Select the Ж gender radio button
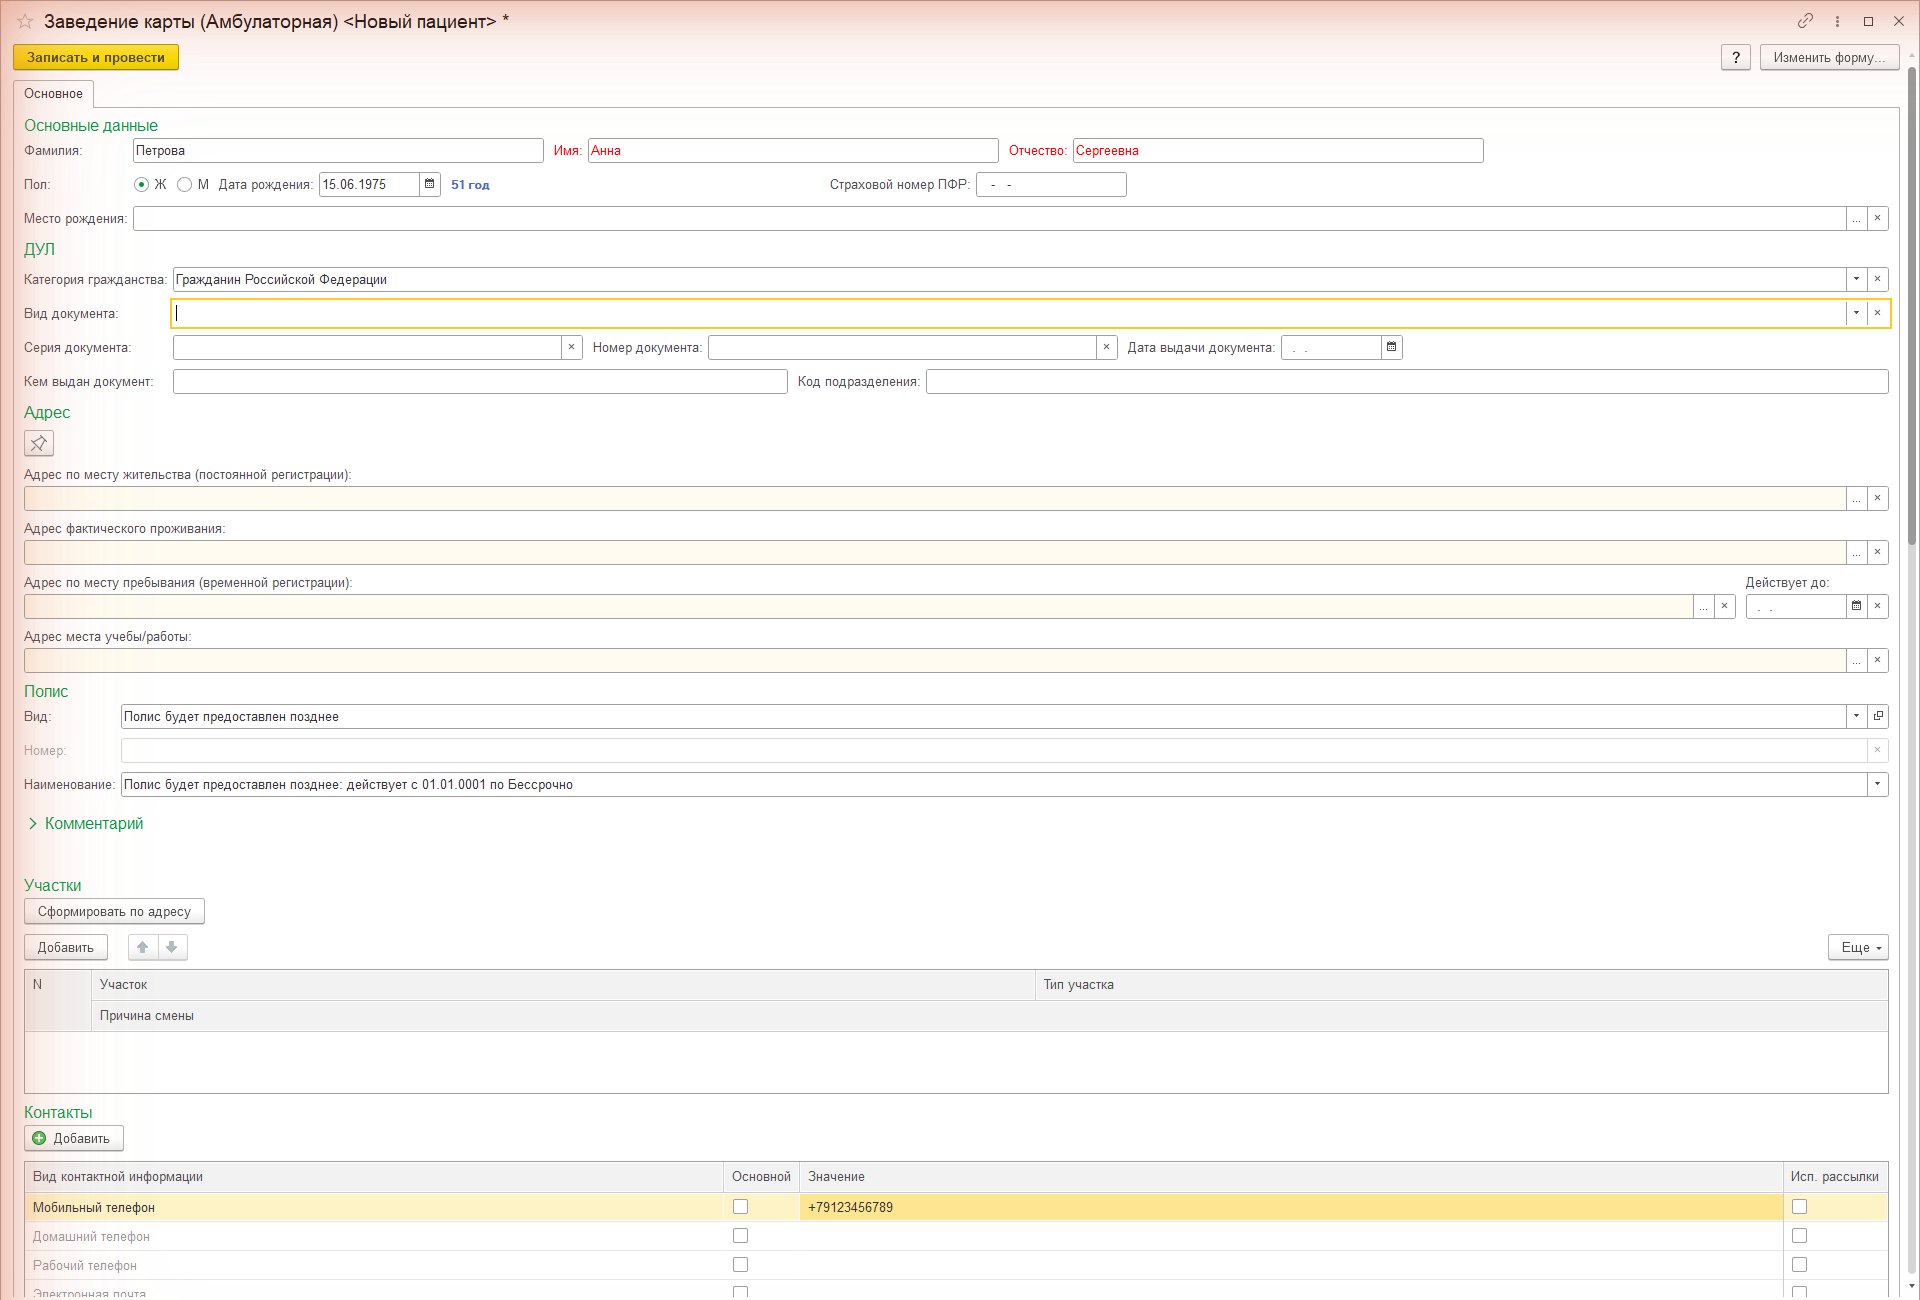The image size is (1920, 1300). (x=141, y=184)
